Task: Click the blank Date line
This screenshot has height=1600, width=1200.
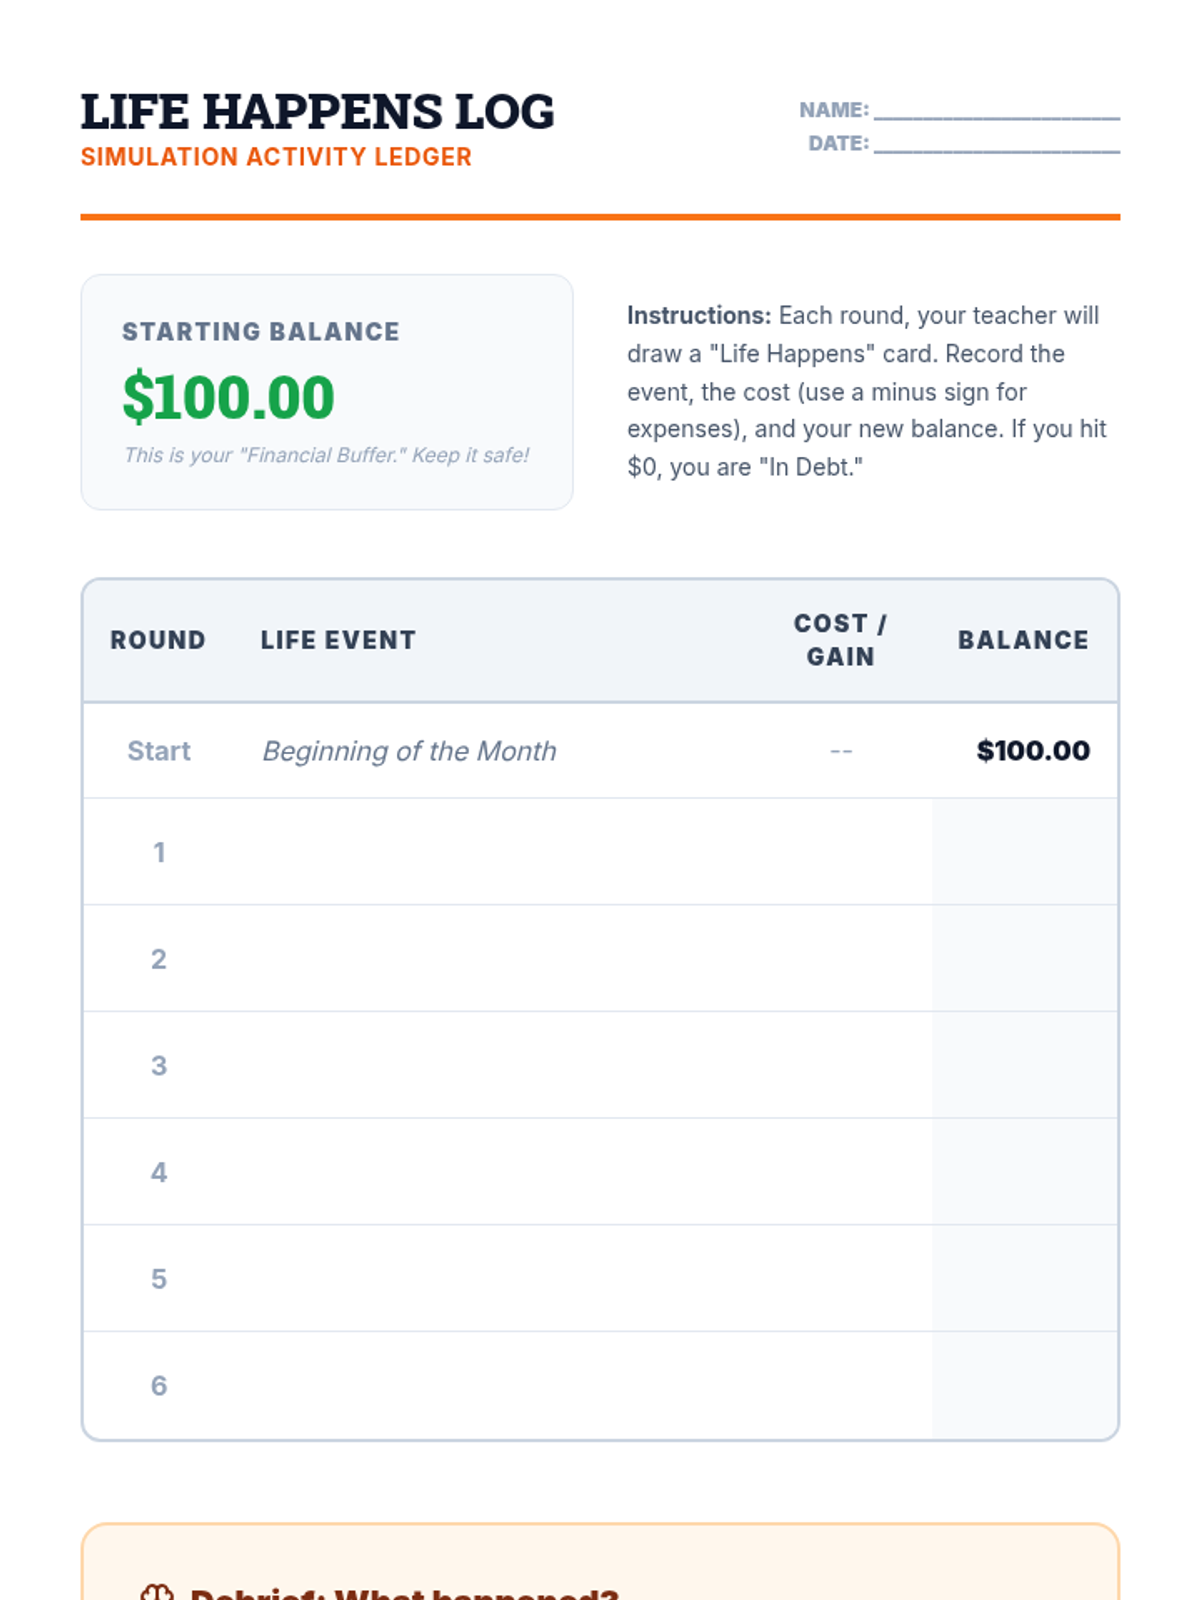Action: click(996, 144)
